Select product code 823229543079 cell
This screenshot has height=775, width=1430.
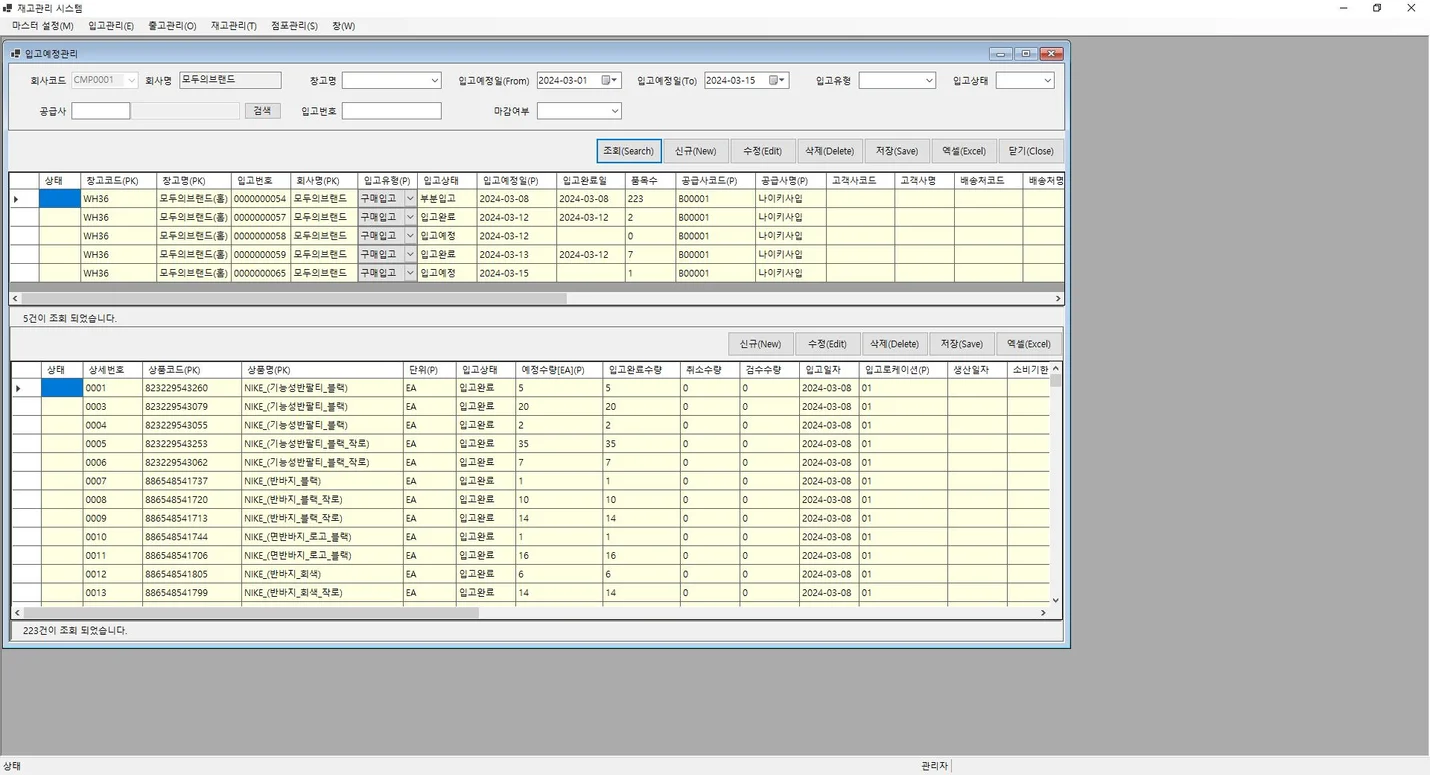point(191,406)
